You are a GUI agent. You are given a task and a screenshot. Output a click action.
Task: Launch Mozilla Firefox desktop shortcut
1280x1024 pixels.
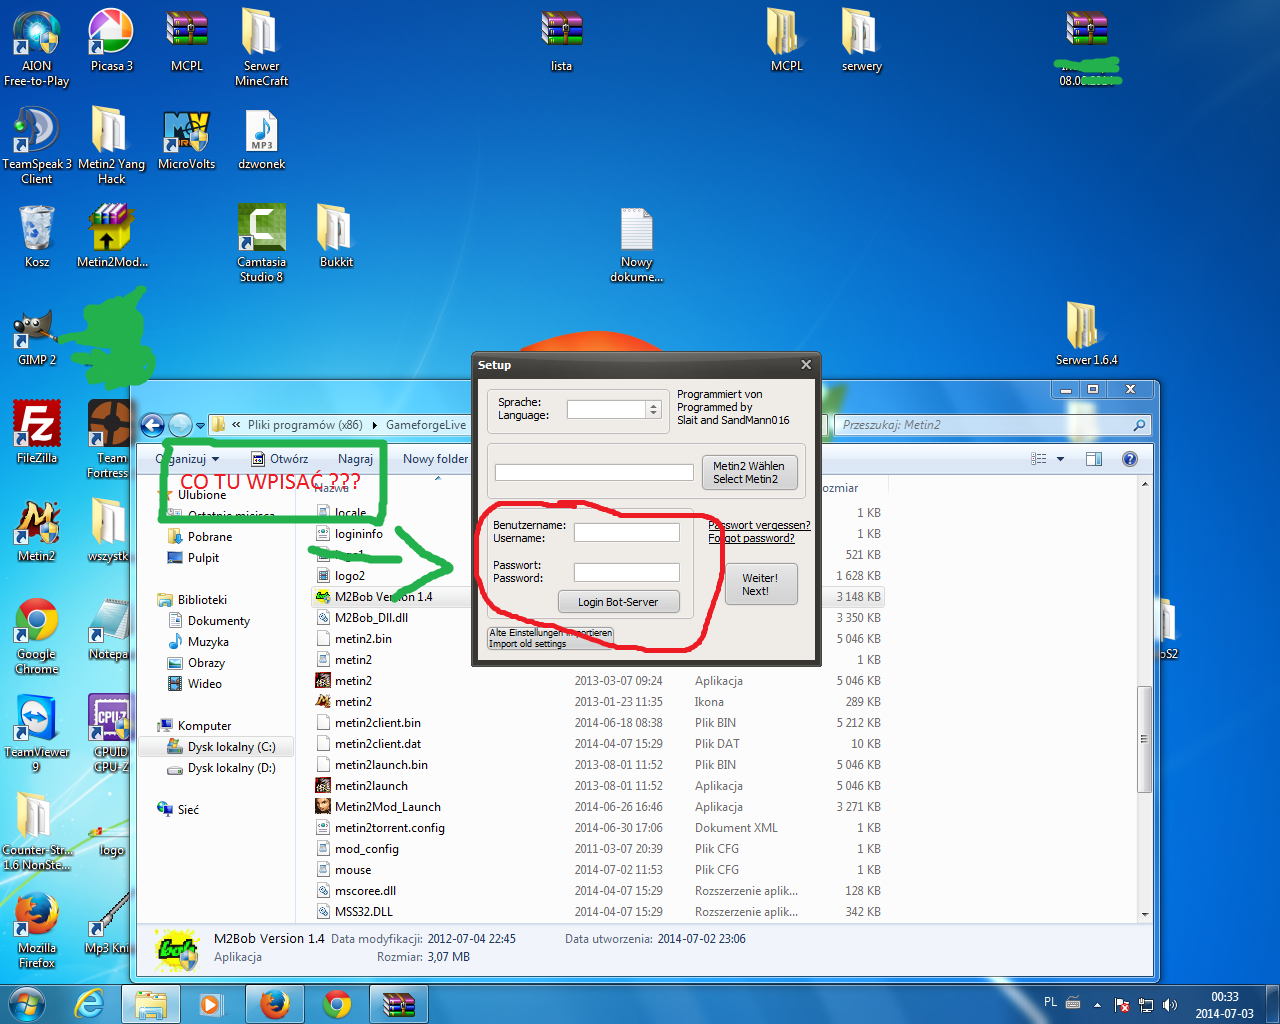[x=37, y=931]
